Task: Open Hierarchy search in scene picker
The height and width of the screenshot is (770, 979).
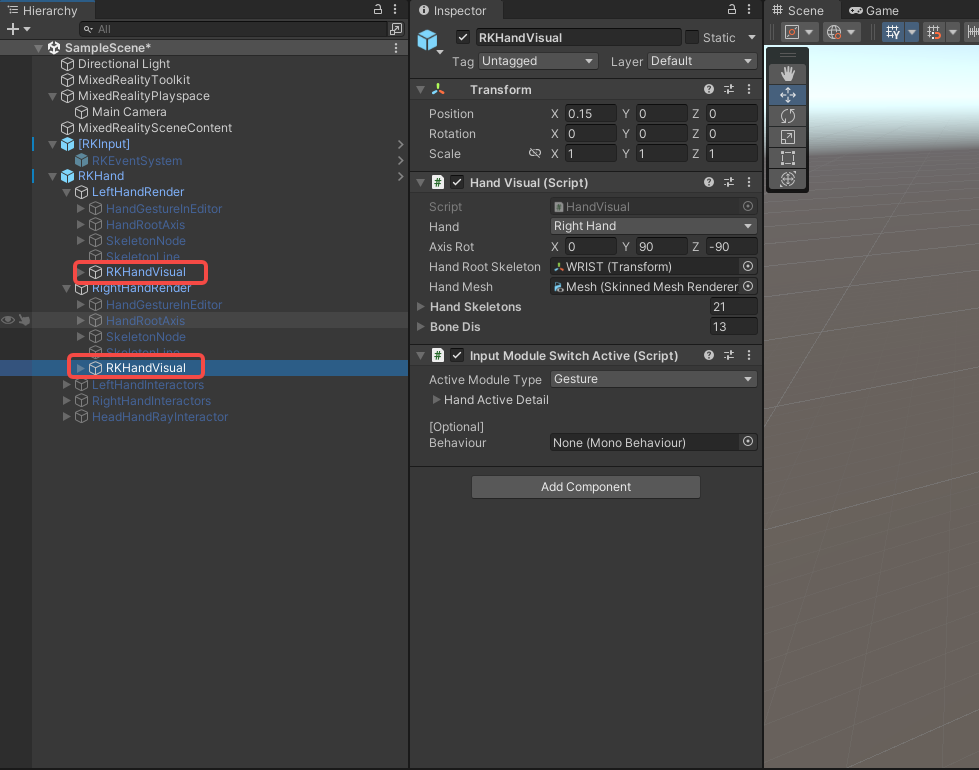Action: point(396,29)
